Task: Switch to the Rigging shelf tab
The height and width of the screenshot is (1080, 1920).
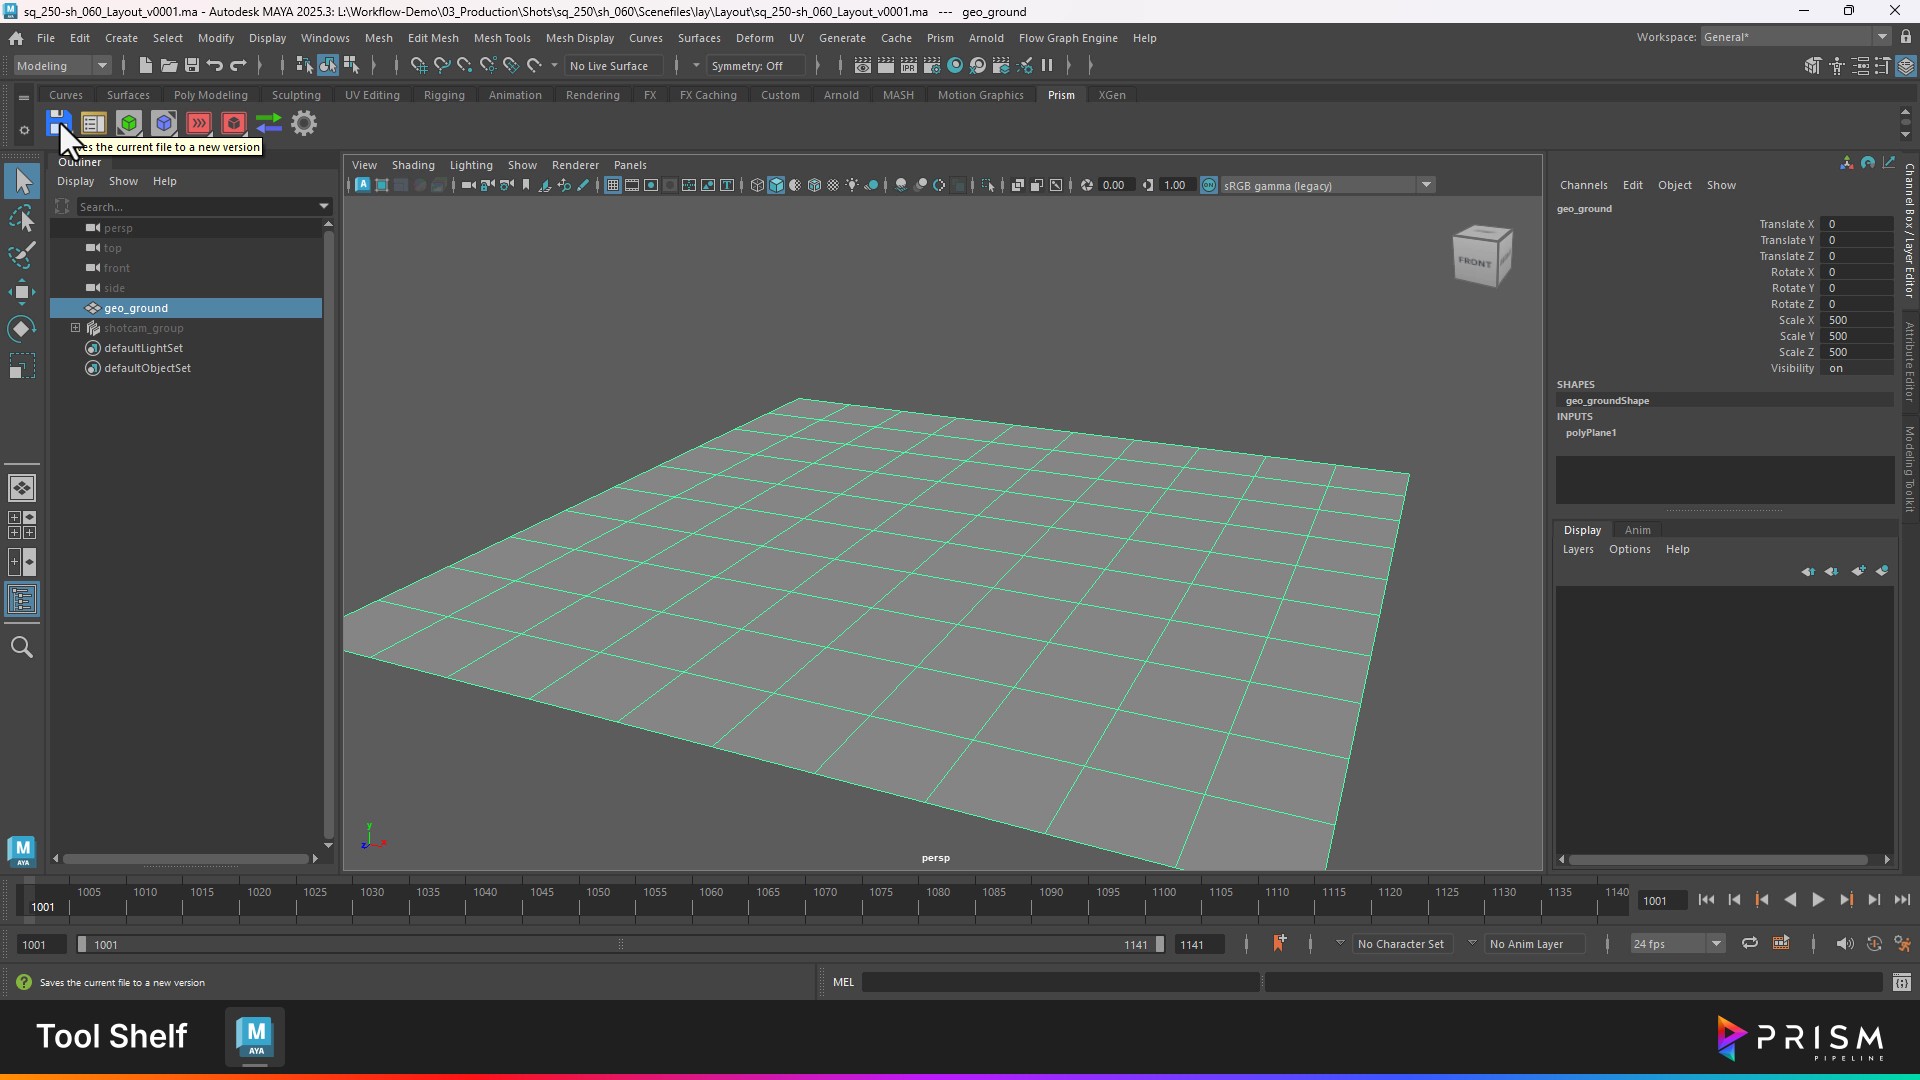Action: pyautogui.click(x=444, y=95)
